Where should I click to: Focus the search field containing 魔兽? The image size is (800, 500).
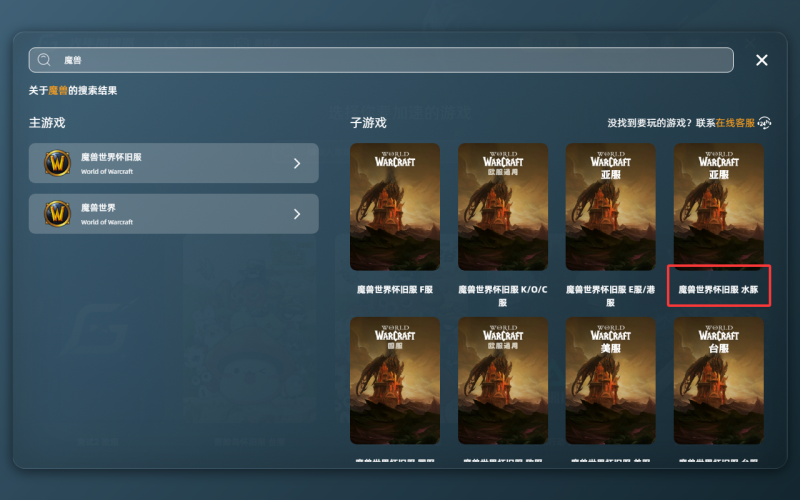[381, 60]
